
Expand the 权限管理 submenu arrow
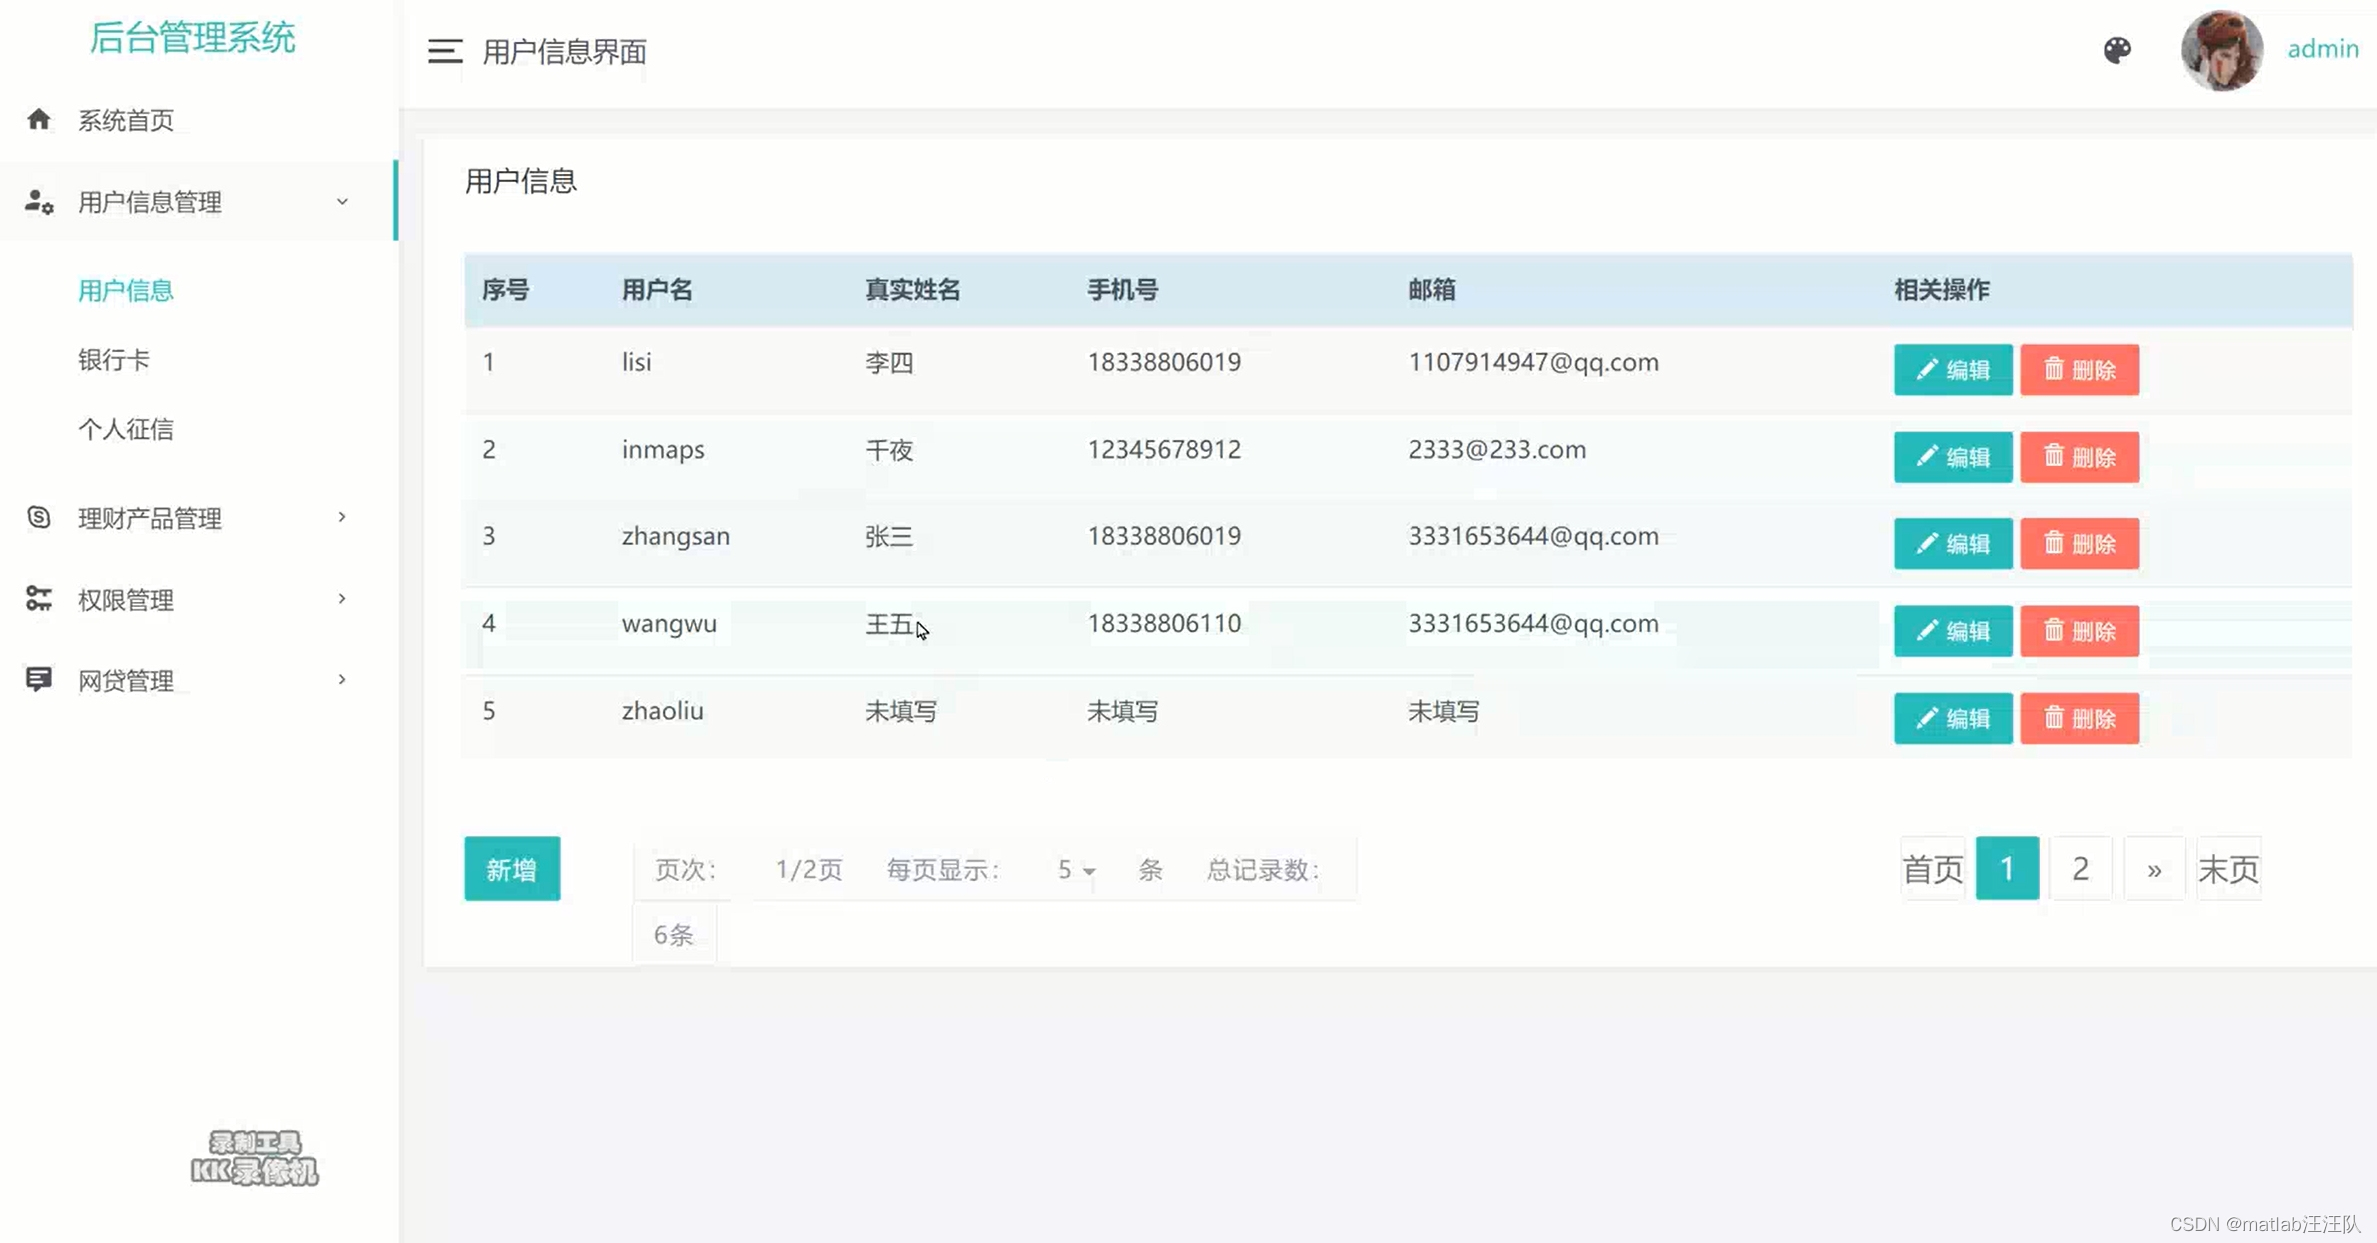(x=342, y=599)
